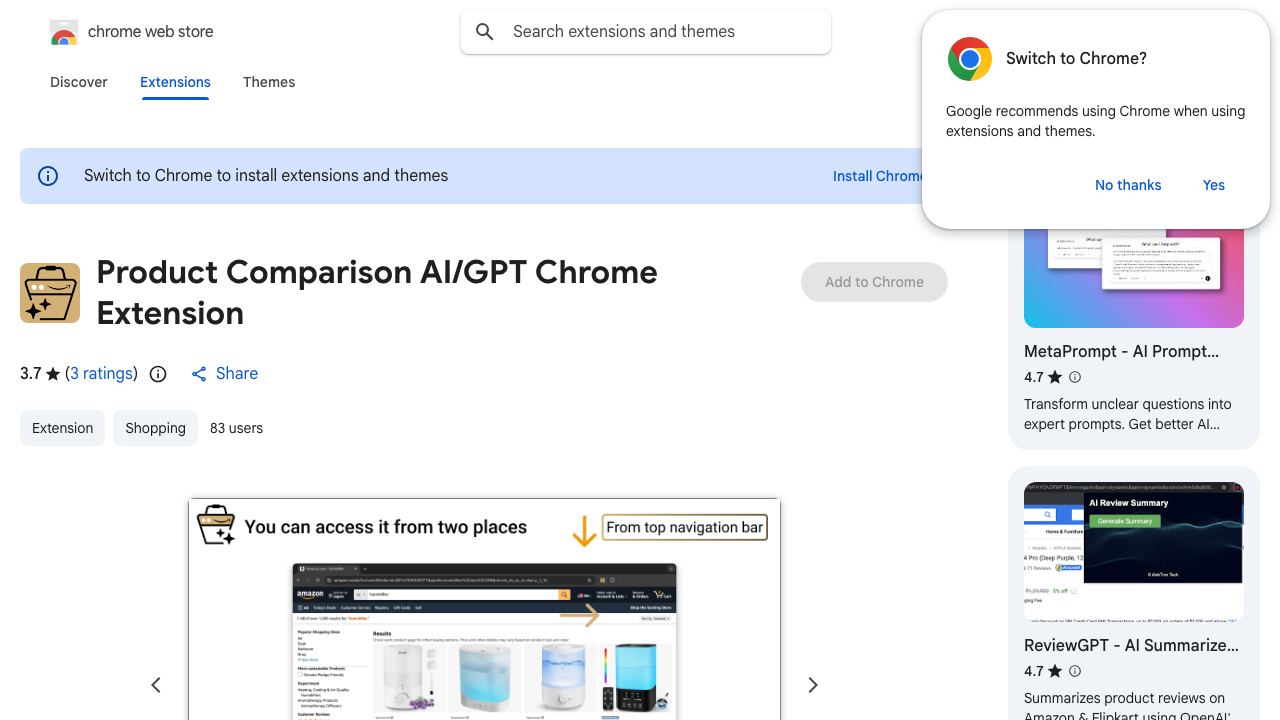Screen dimensions: 1280x720
Task: Click 'Transform unclear questions' description text
Action: [x=1127, y=414]
